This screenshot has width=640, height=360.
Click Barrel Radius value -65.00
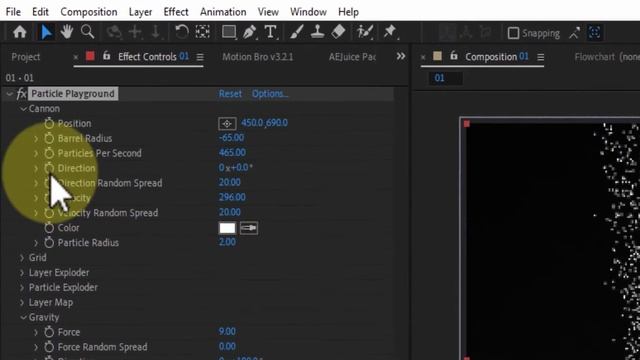pos(231,138)
